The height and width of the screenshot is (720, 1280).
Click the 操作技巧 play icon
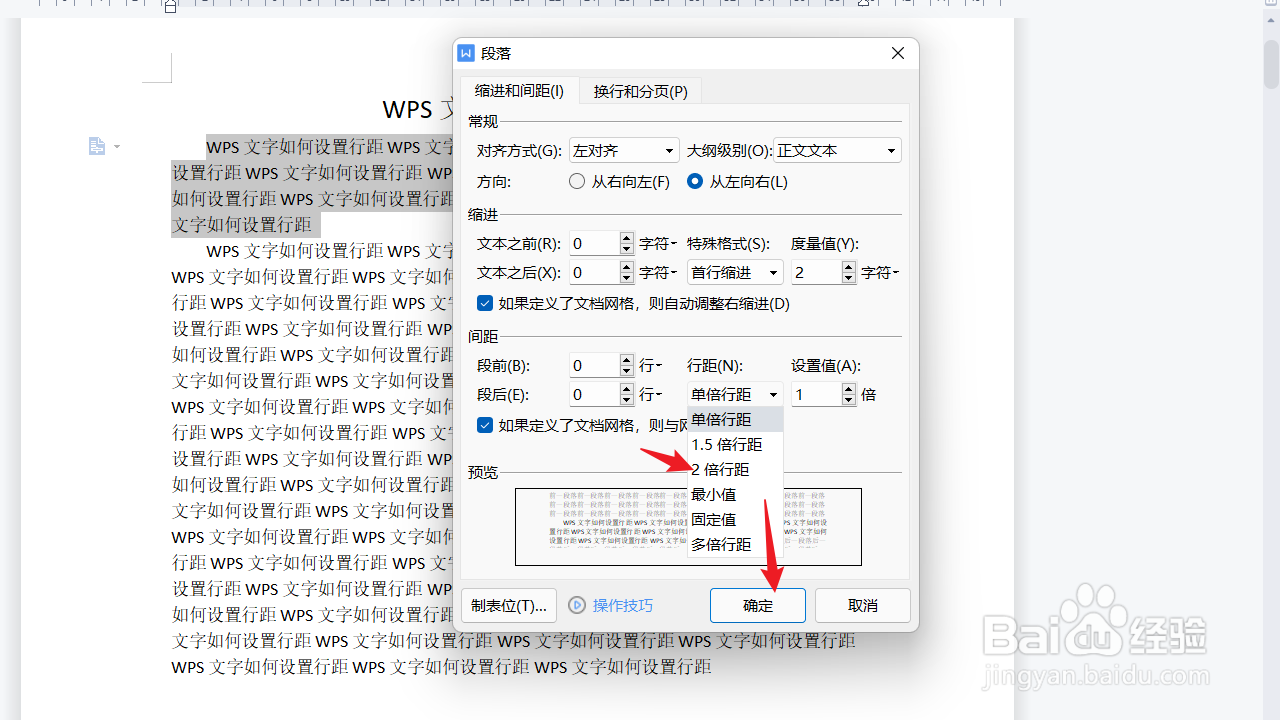point(577,605)
